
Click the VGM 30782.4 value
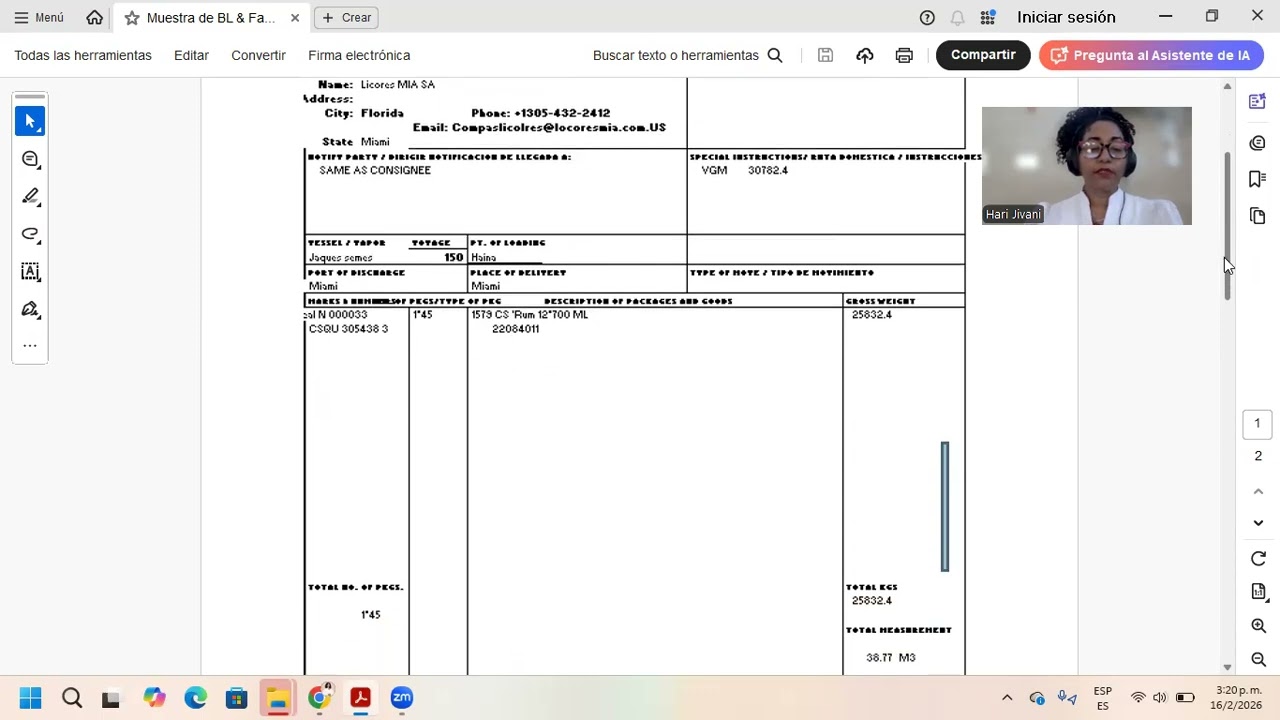tap(745, 171)
